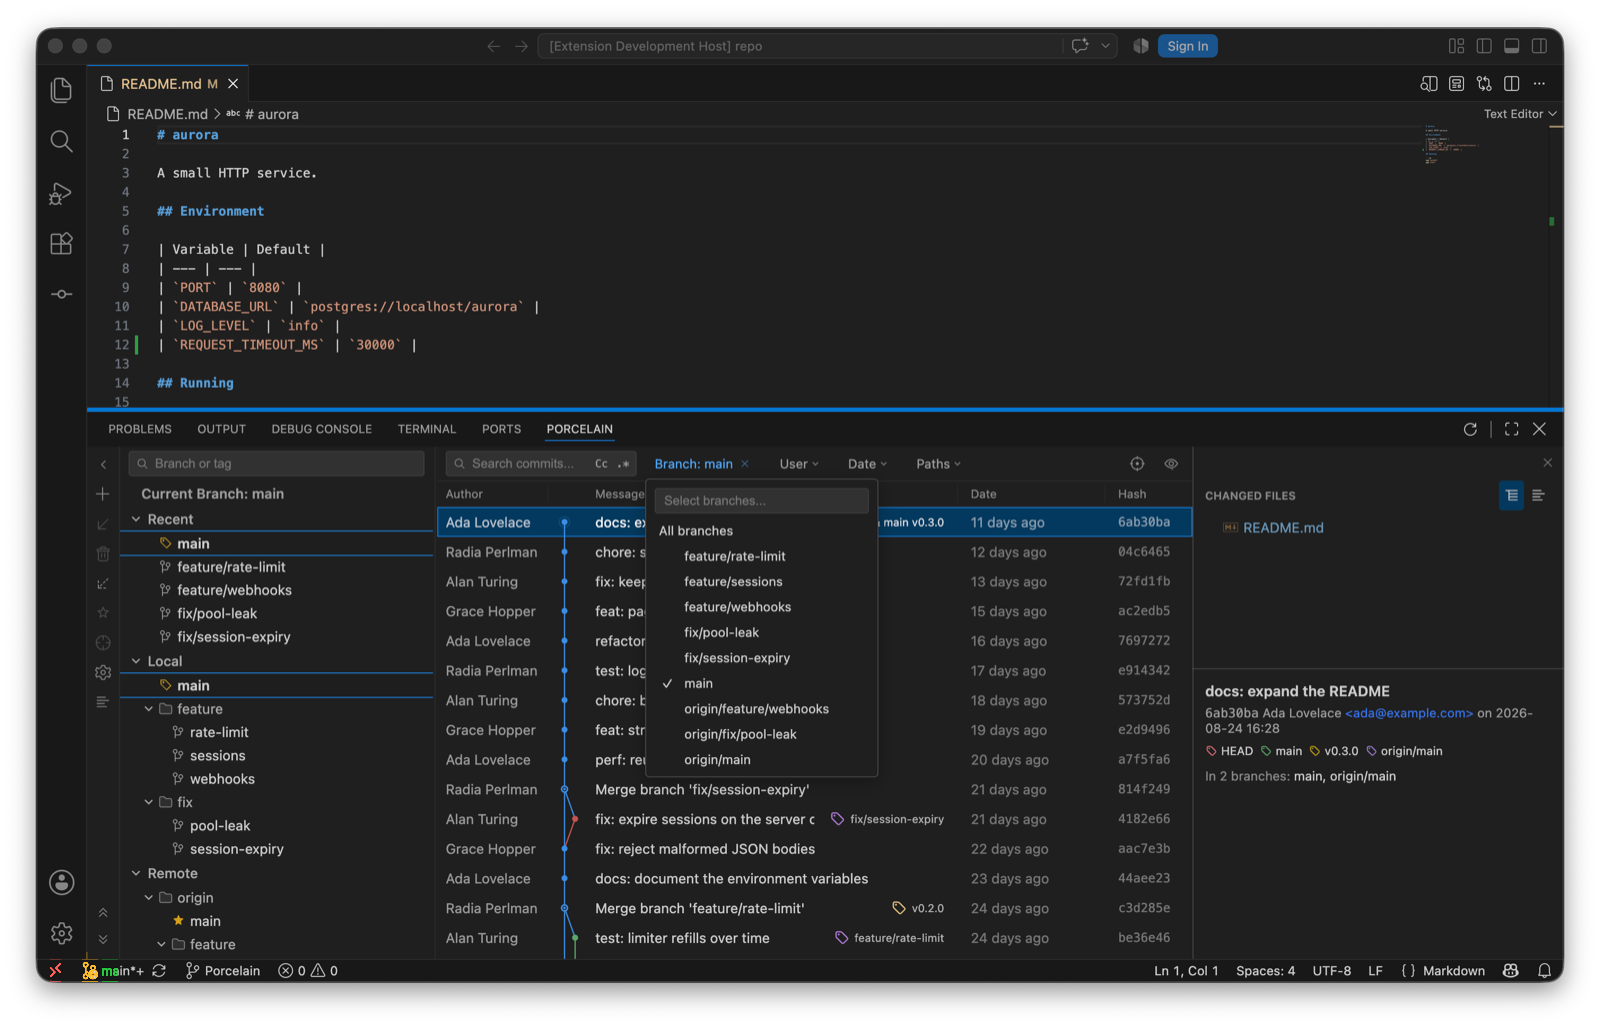
Task: Open the preview icon in editor toolbar
Action: pos(1456,84)
